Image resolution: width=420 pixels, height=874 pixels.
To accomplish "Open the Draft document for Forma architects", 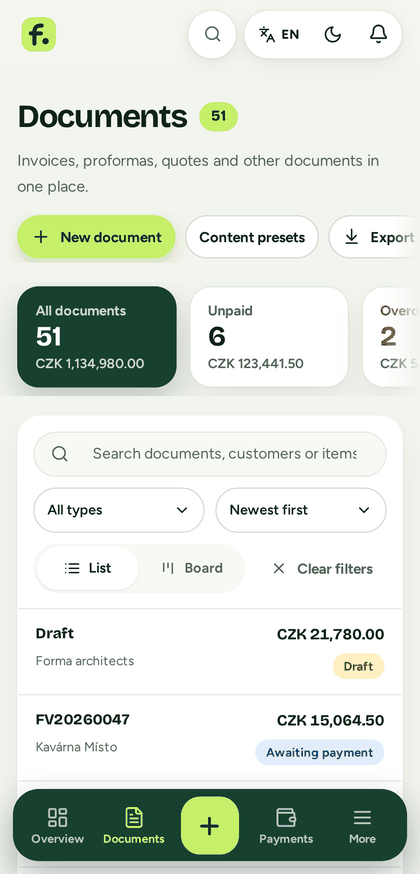I will pyautogui.click(x=210, y=652).
